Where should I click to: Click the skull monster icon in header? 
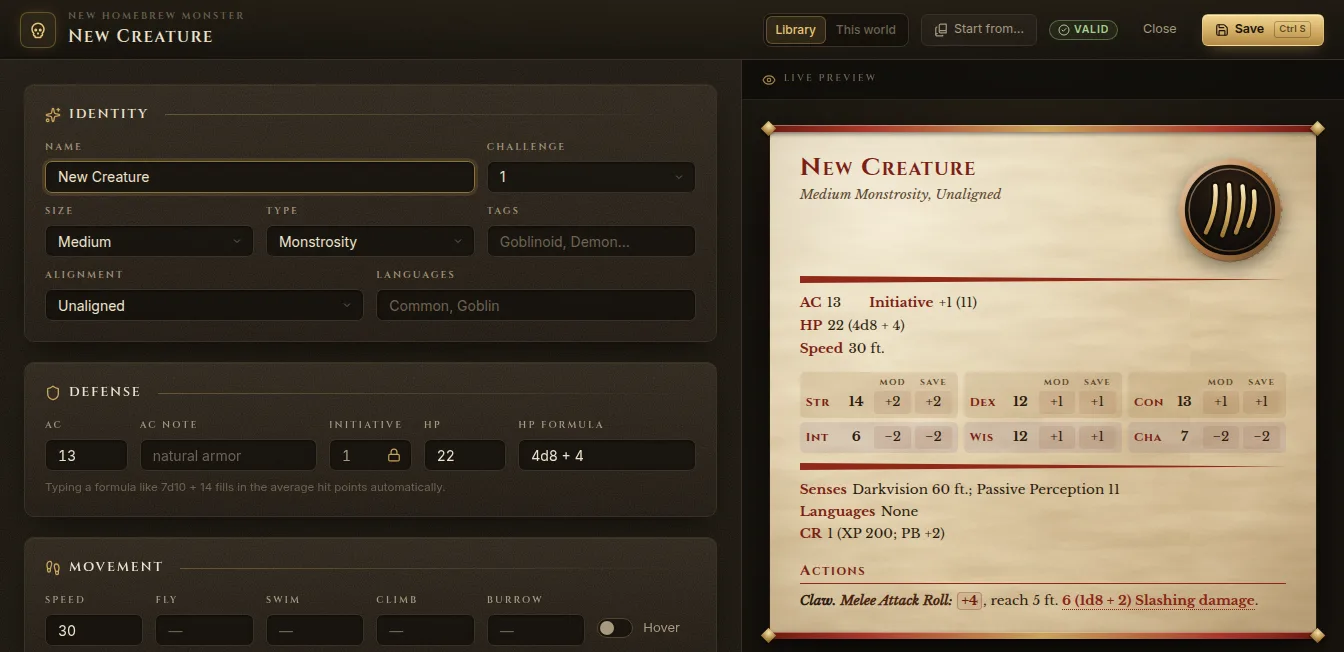(x=38, y=30)
